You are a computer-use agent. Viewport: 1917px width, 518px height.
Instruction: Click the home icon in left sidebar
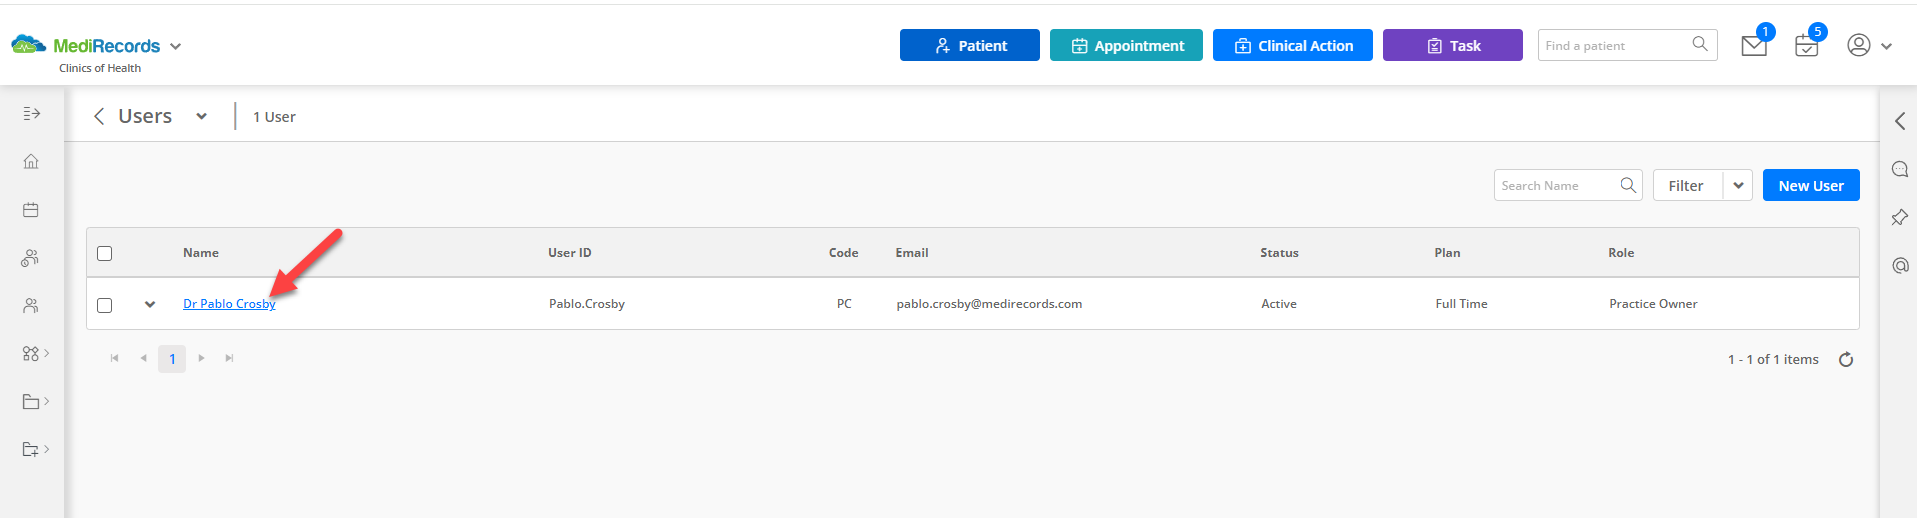[31, 161]
